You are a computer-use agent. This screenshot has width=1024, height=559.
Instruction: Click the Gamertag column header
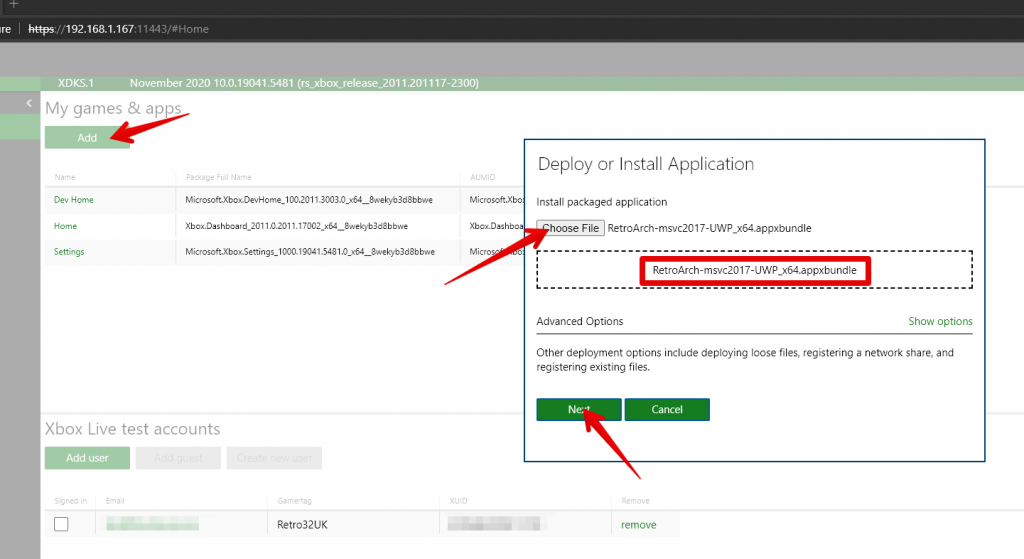(x=295, y=501)
